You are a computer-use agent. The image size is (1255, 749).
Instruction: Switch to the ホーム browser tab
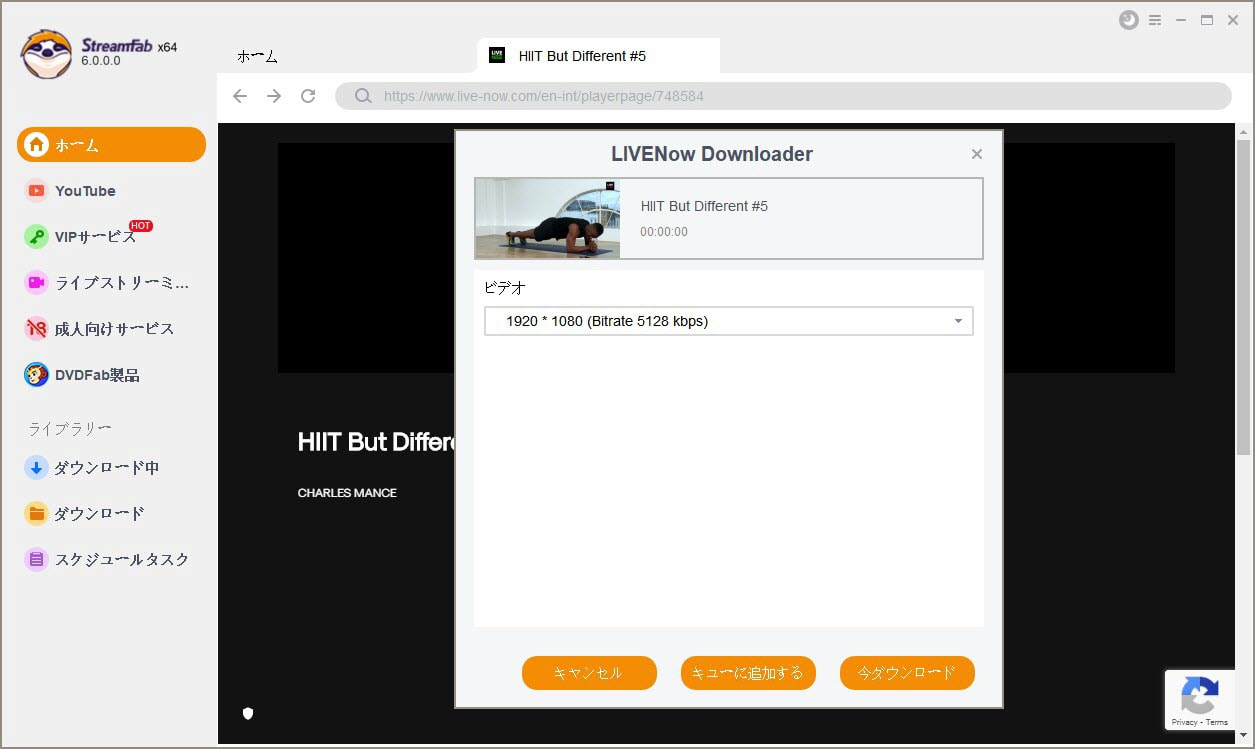click(x=258, y=57)
